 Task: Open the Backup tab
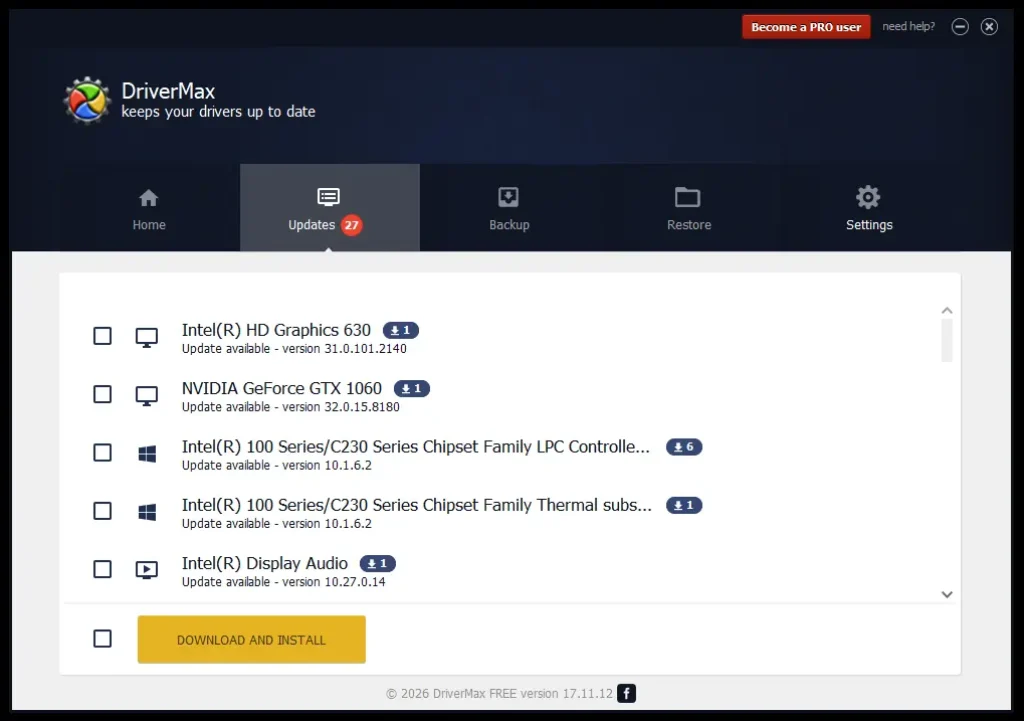coord(509,209)
